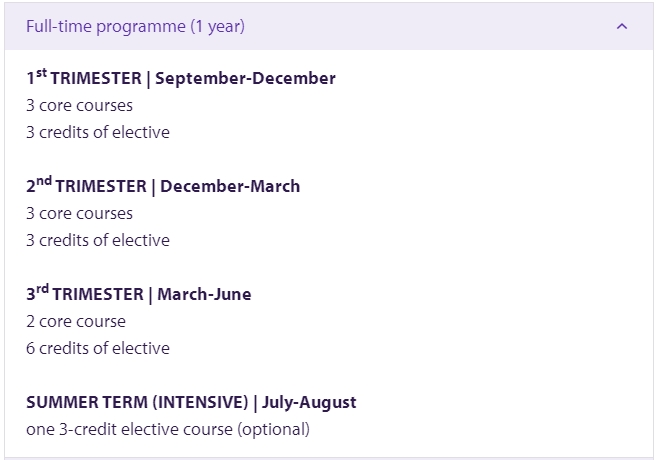Screen dimensions: 659x460
Task: Click the 2nd TRIMESTER December-March heading
Action: click(163, 186)
